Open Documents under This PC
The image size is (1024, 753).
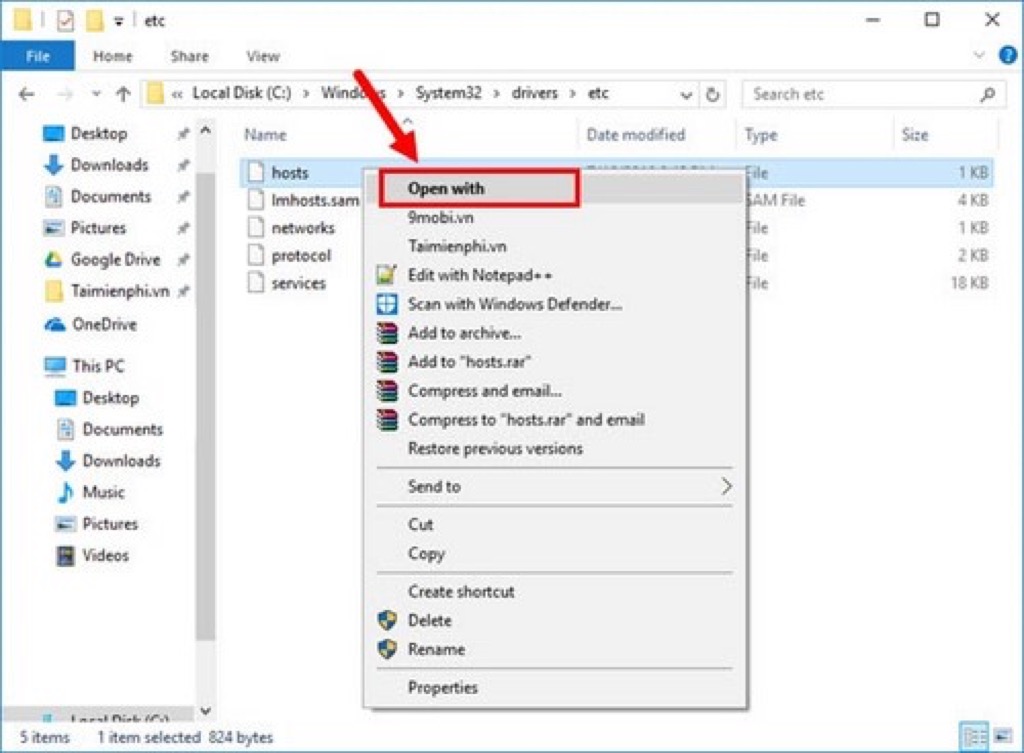coord(122,429)
